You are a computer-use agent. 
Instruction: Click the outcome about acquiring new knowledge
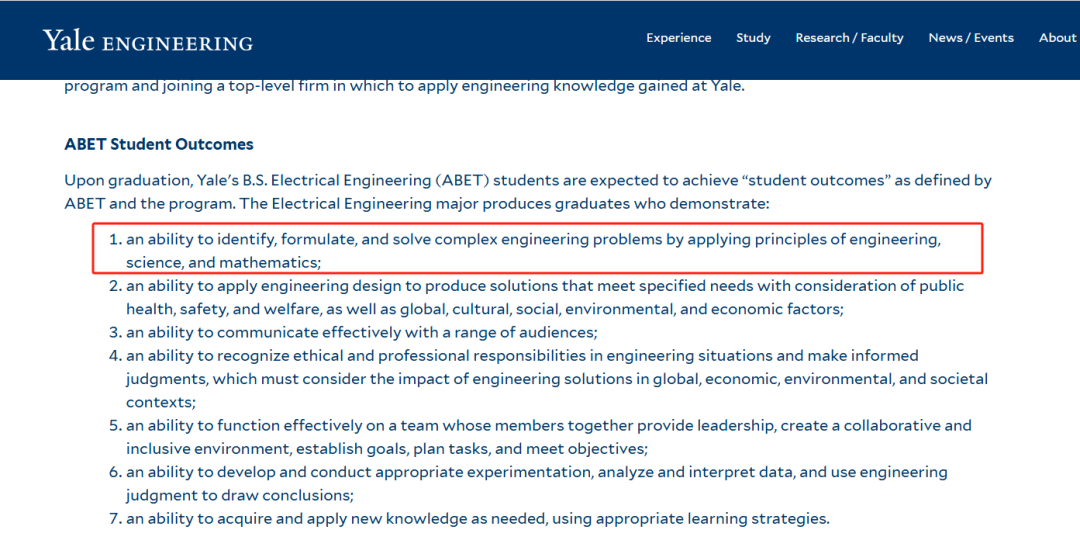(477, 518)
